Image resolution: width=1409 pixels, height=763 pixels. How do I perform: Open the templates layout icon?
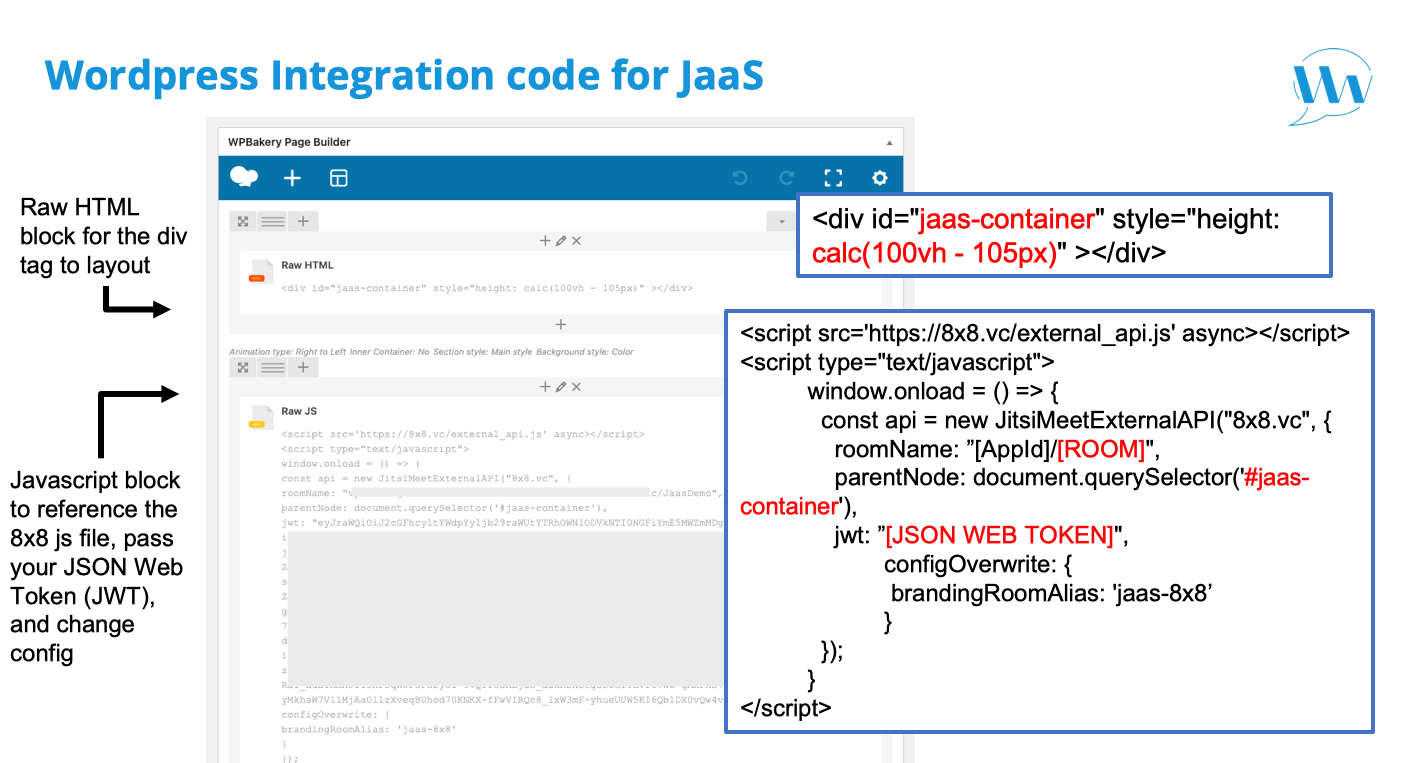coord(339,178)
